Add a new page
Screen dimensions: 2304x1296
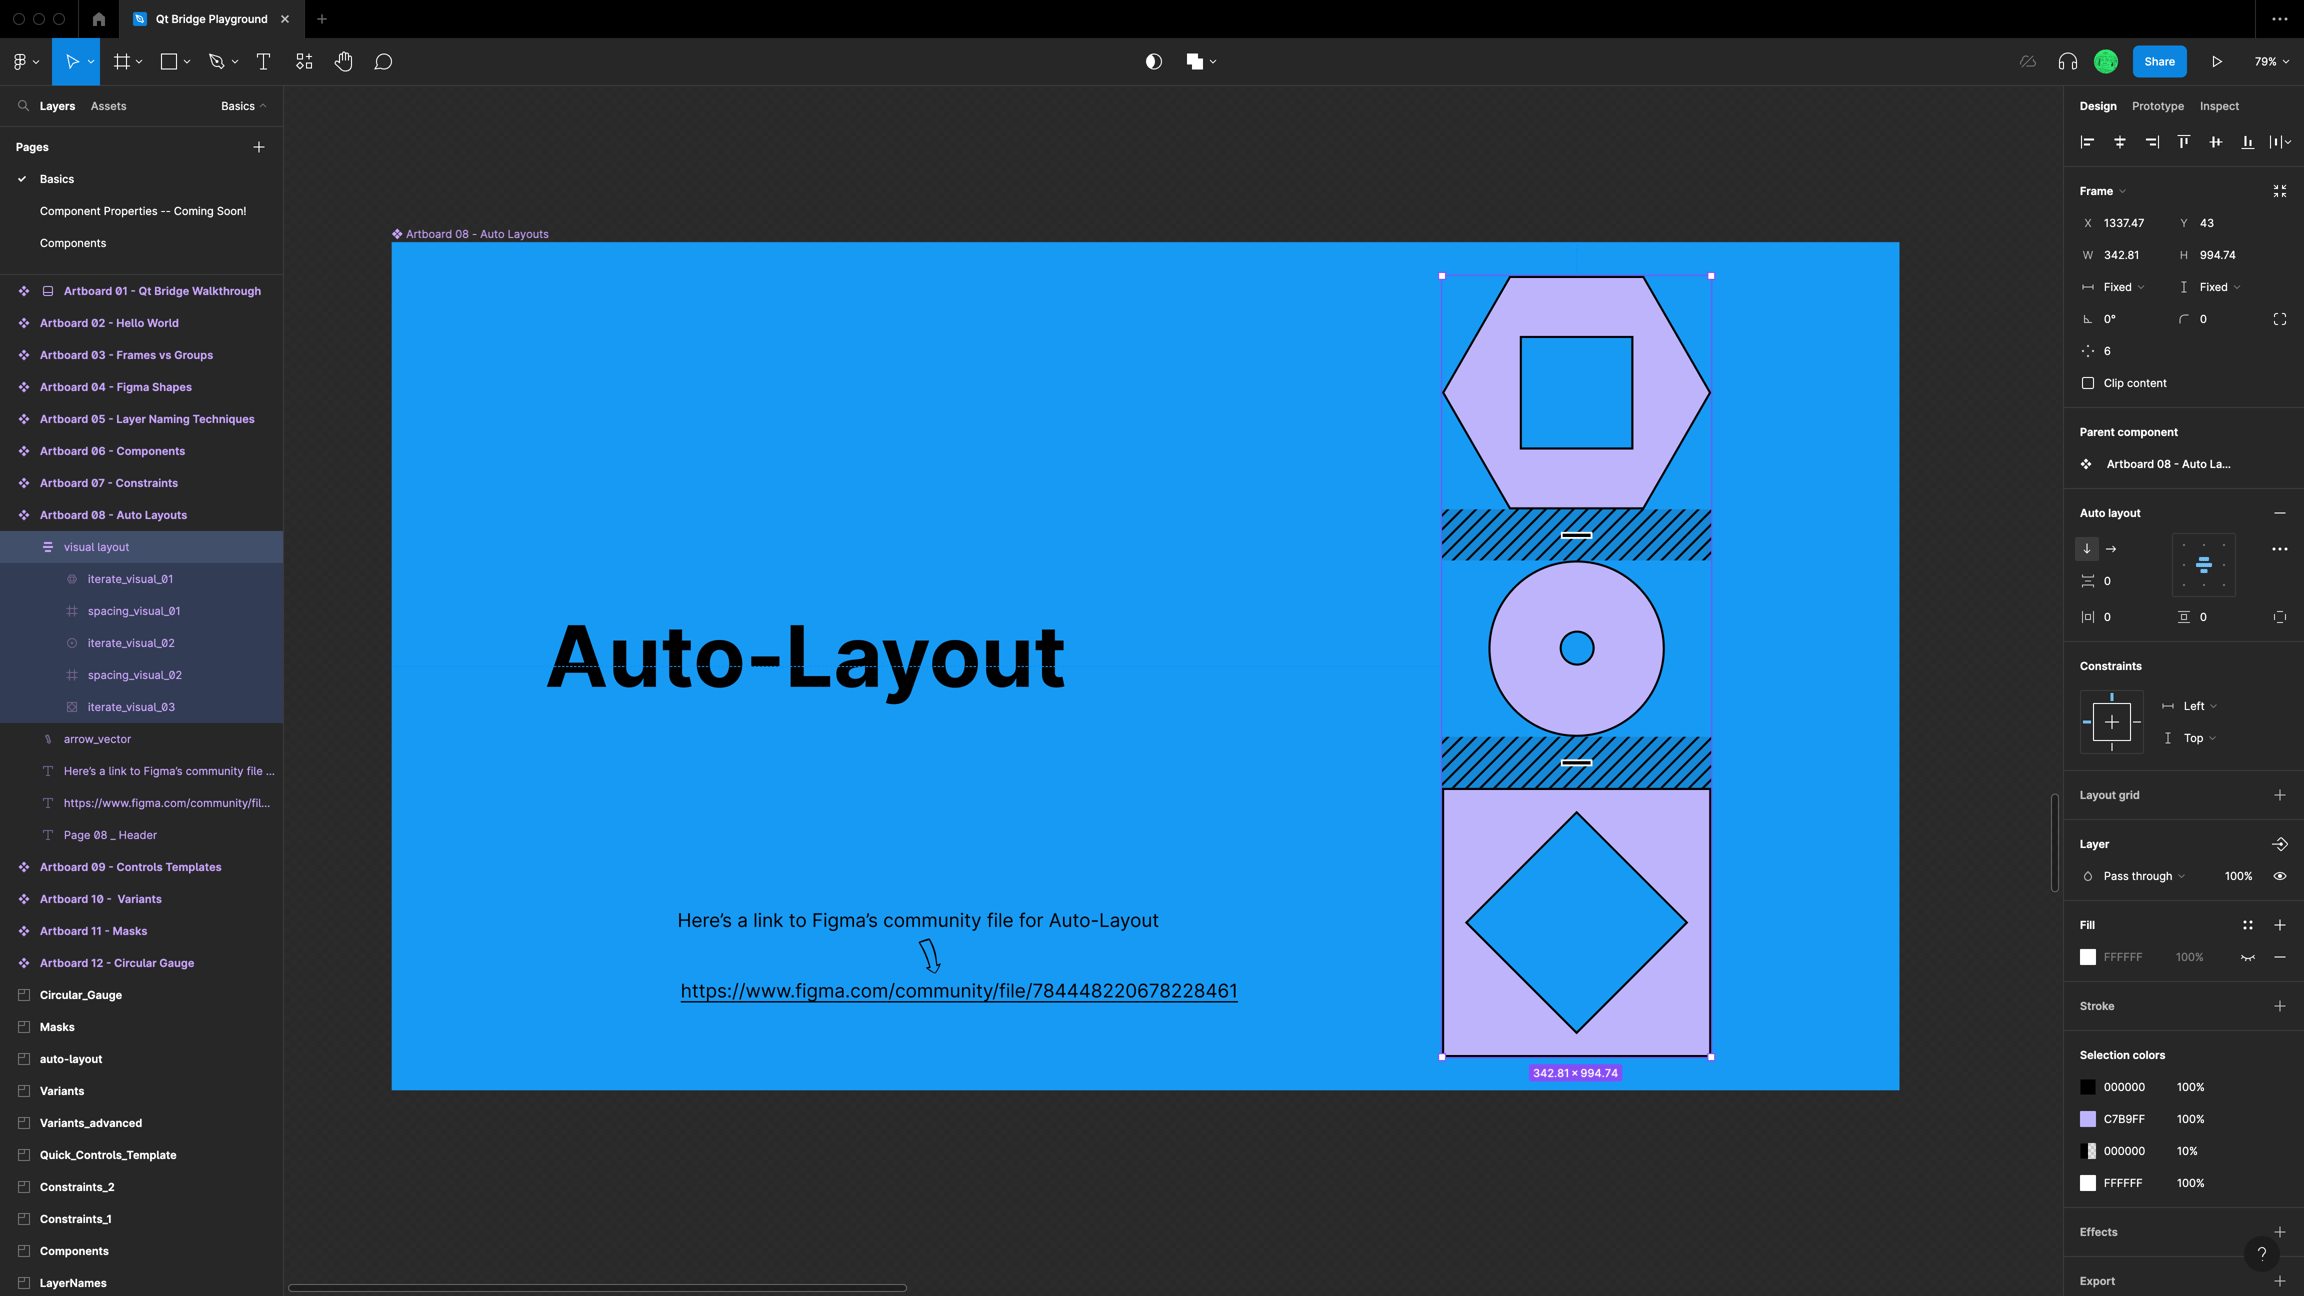[x=259, y=147]
